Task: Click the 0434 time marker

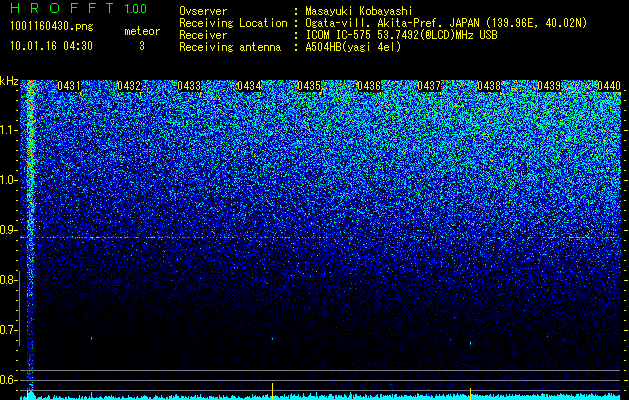Action: (x=249, y=86)
